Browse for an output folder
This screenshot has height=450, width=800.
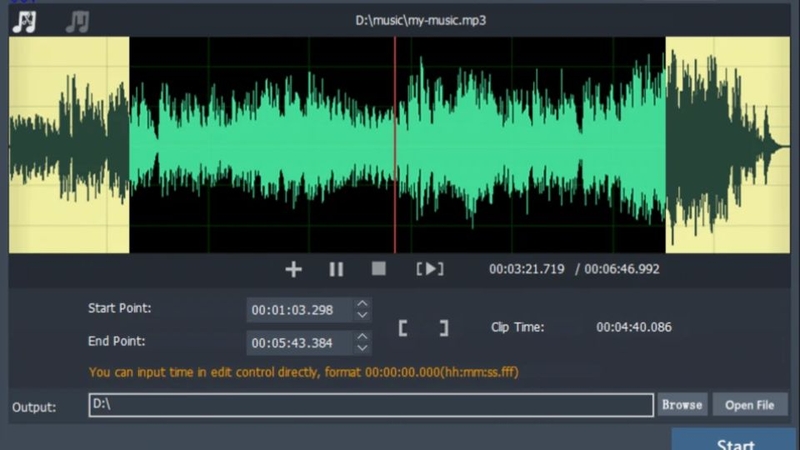pos(682,405)
